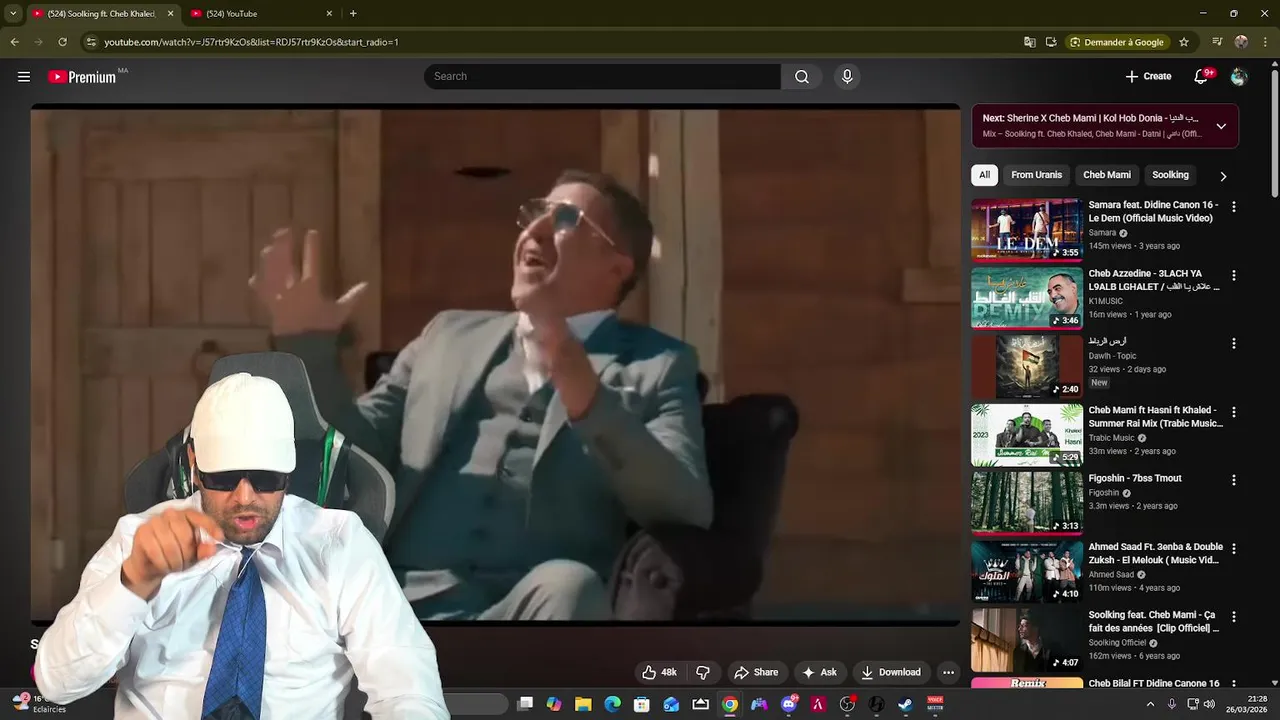Screen dimensions: 1280x720
Task: Open Chrome profile avatar in toolbar
Action: coord(1241,42)
